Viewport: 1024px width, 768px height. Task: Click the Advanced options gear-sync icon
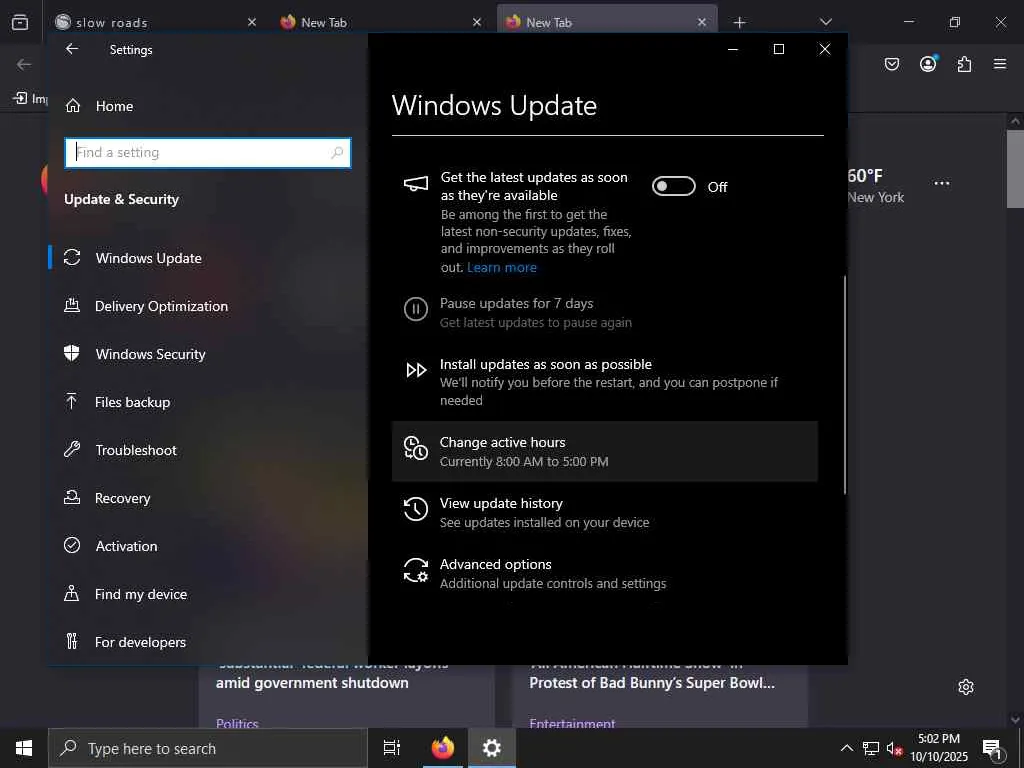click(416, 570)
